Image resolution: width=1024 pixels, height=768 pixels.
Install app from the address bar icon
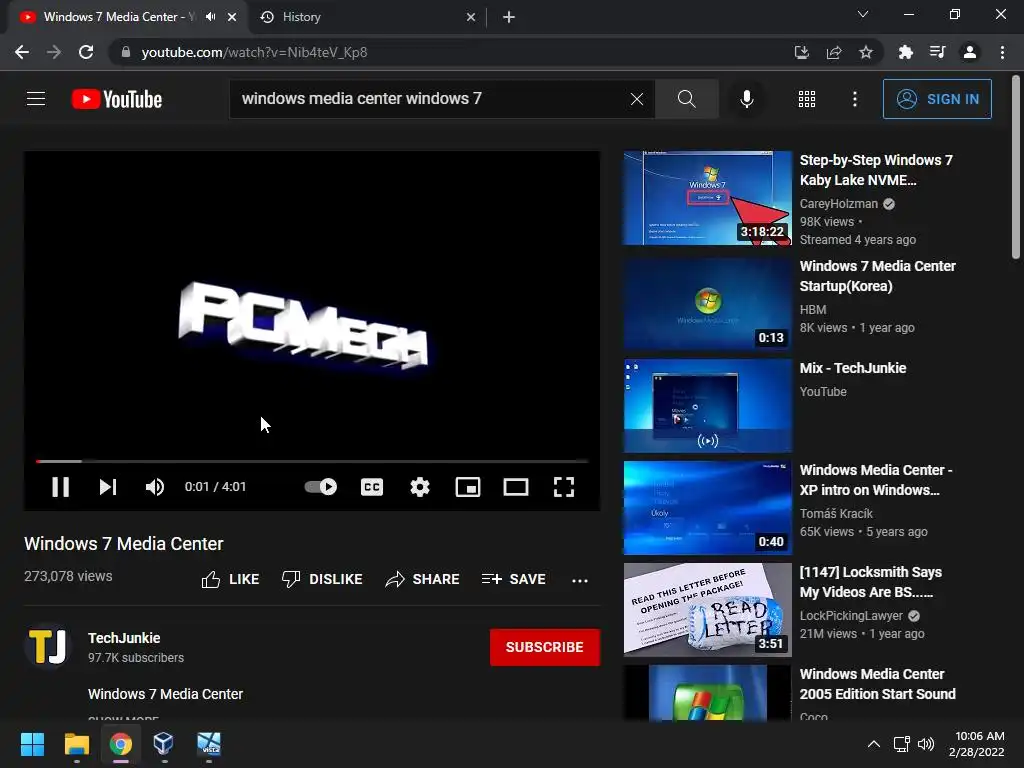(x=801, y=52)
